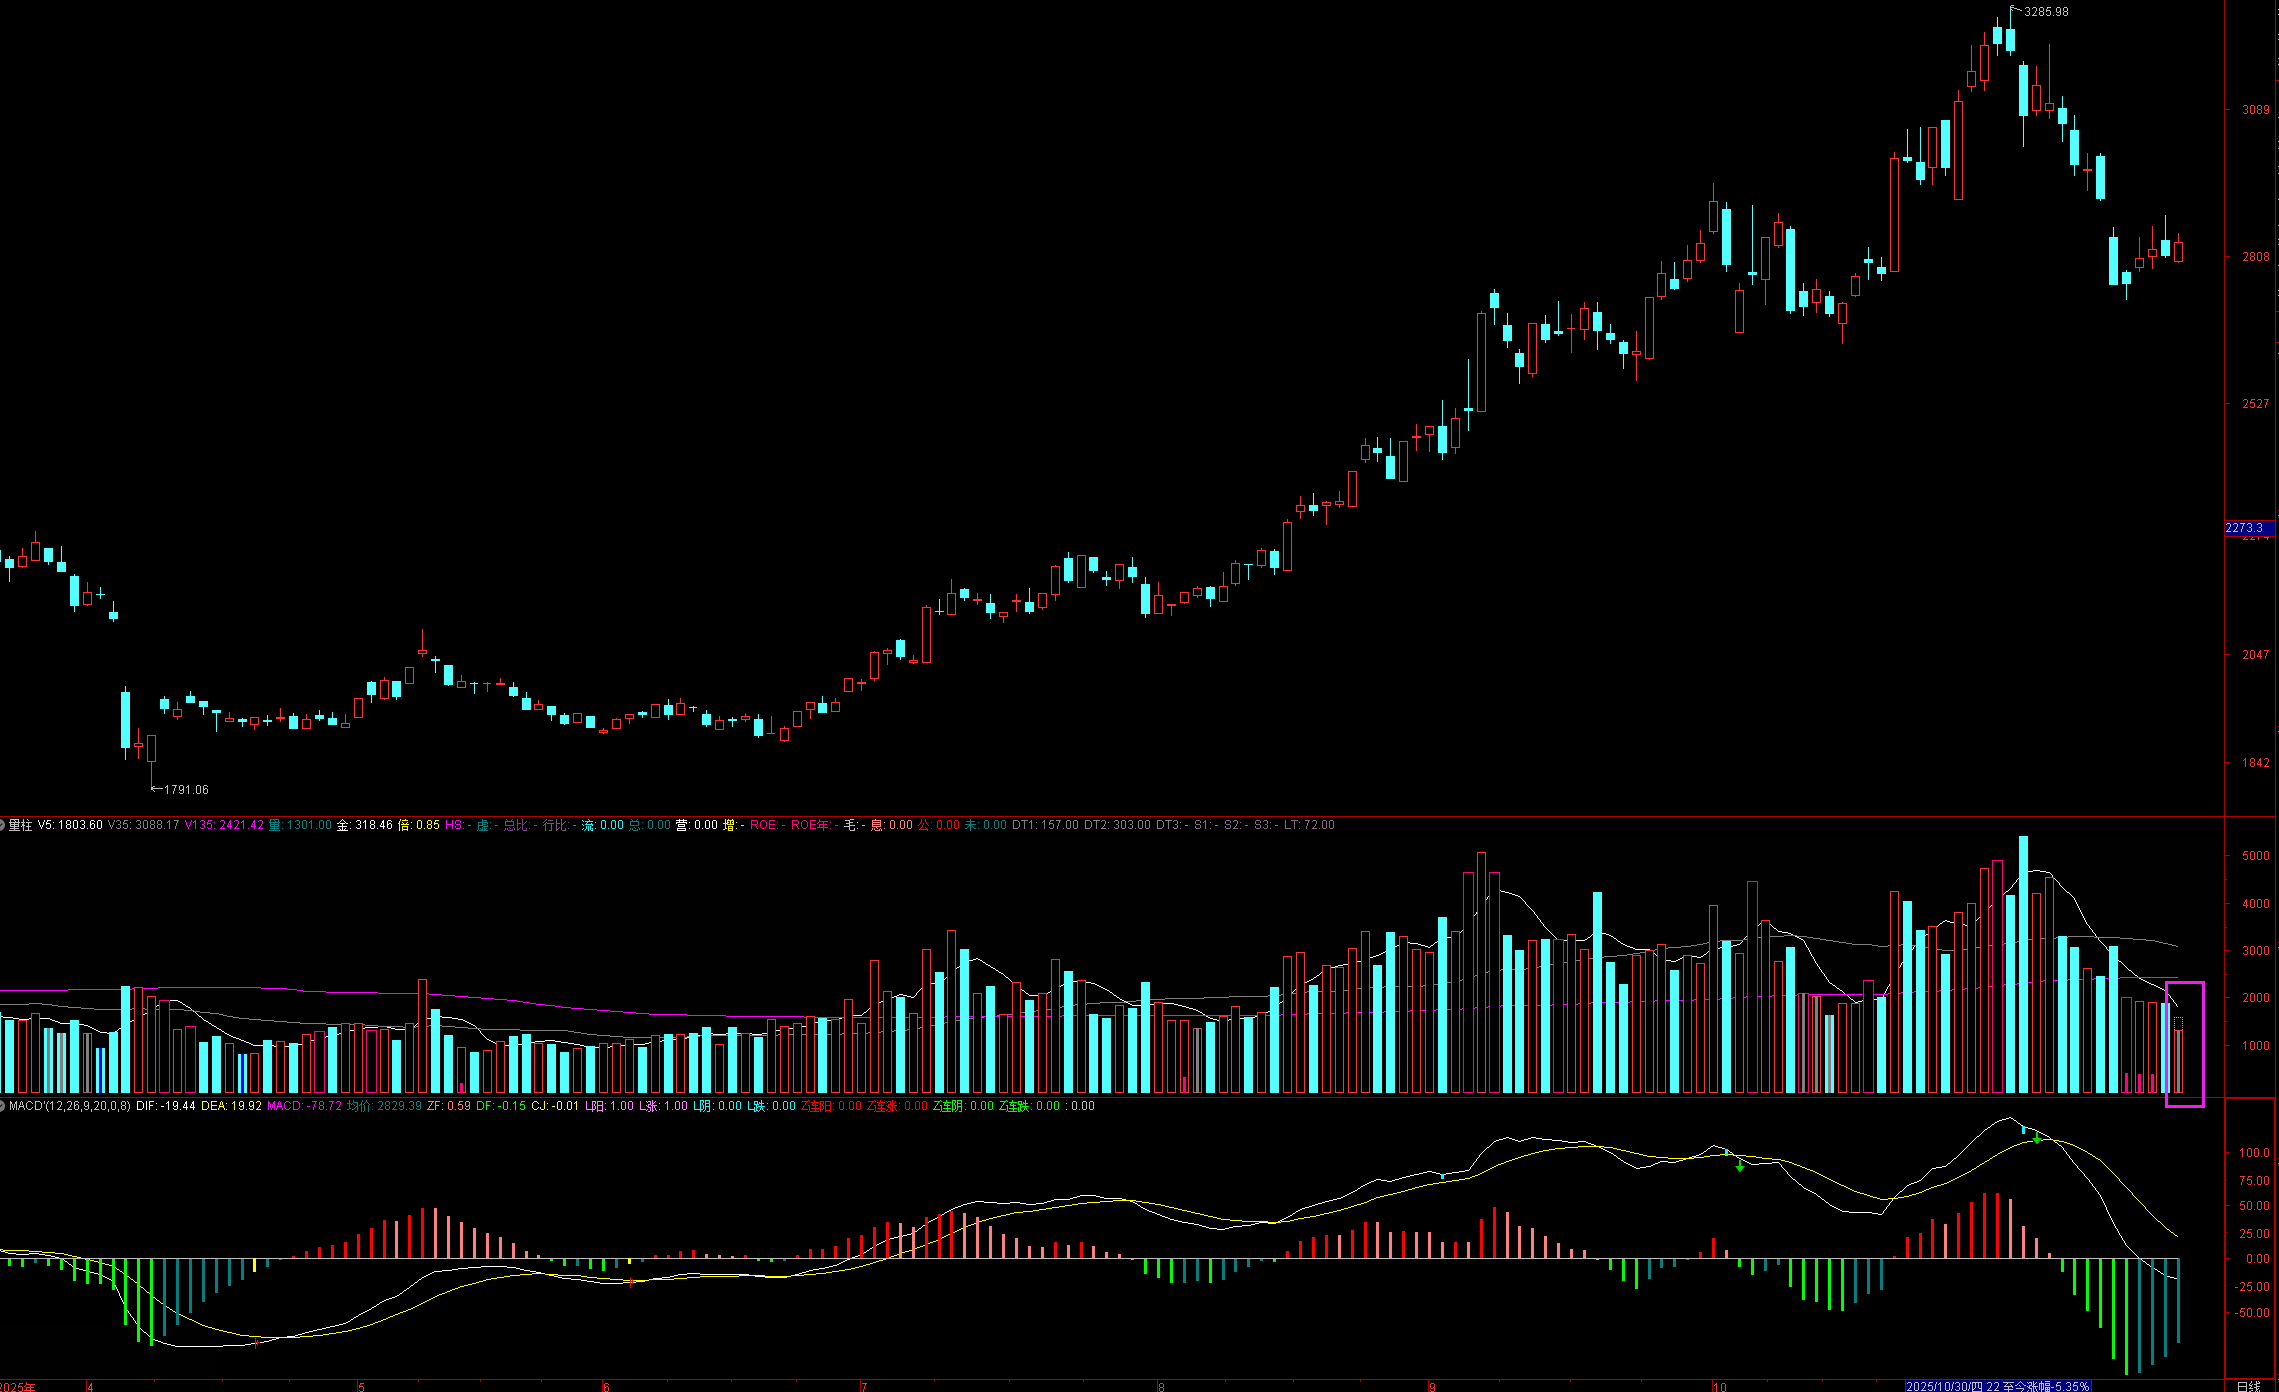2279x1392 pixels.
Task: Click the 均价 2829.39 label in MACD header
Action: [384, 1106]
